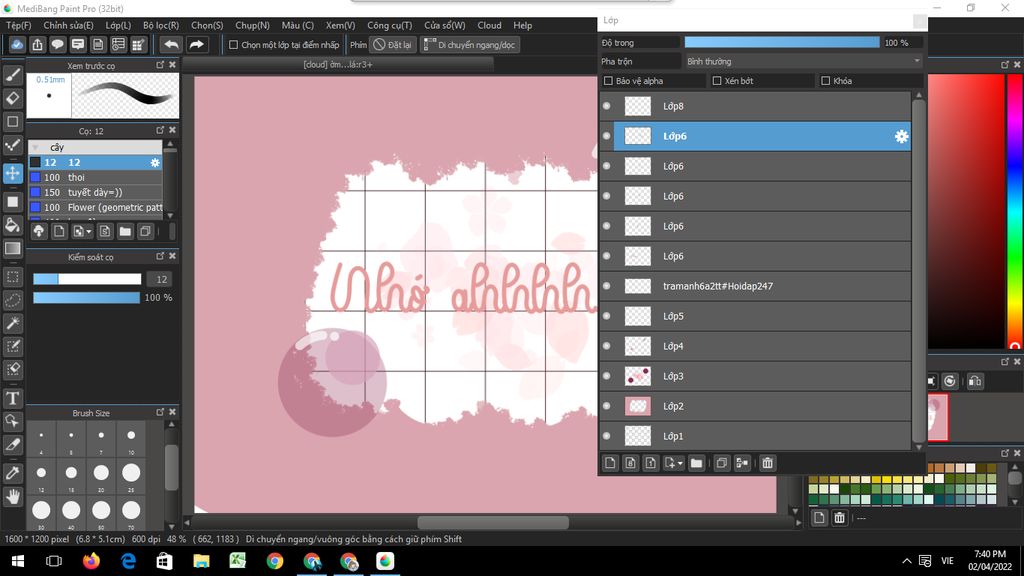Select the Brush tool in left toolbar

point(12,75)
